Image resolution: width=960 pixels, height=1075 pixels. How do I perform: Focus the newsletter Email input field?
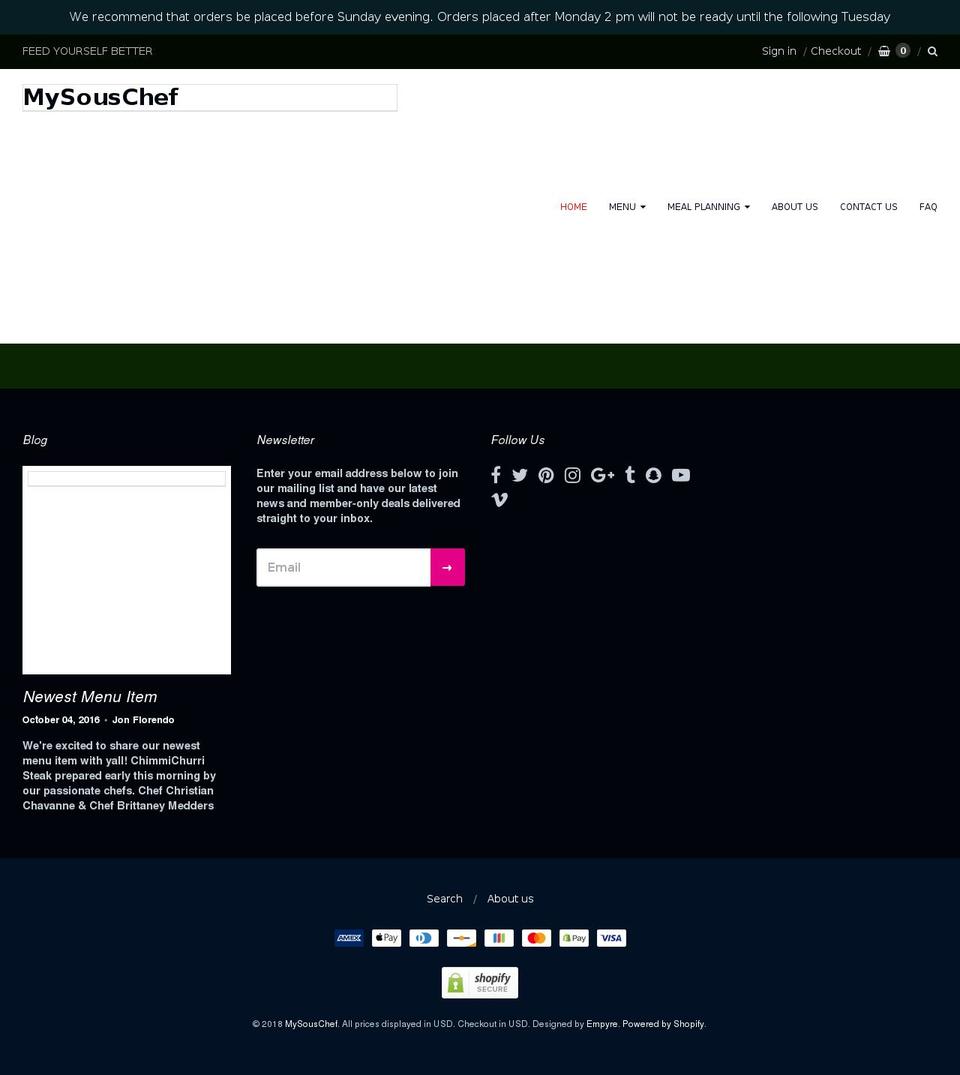pos(344,567)
